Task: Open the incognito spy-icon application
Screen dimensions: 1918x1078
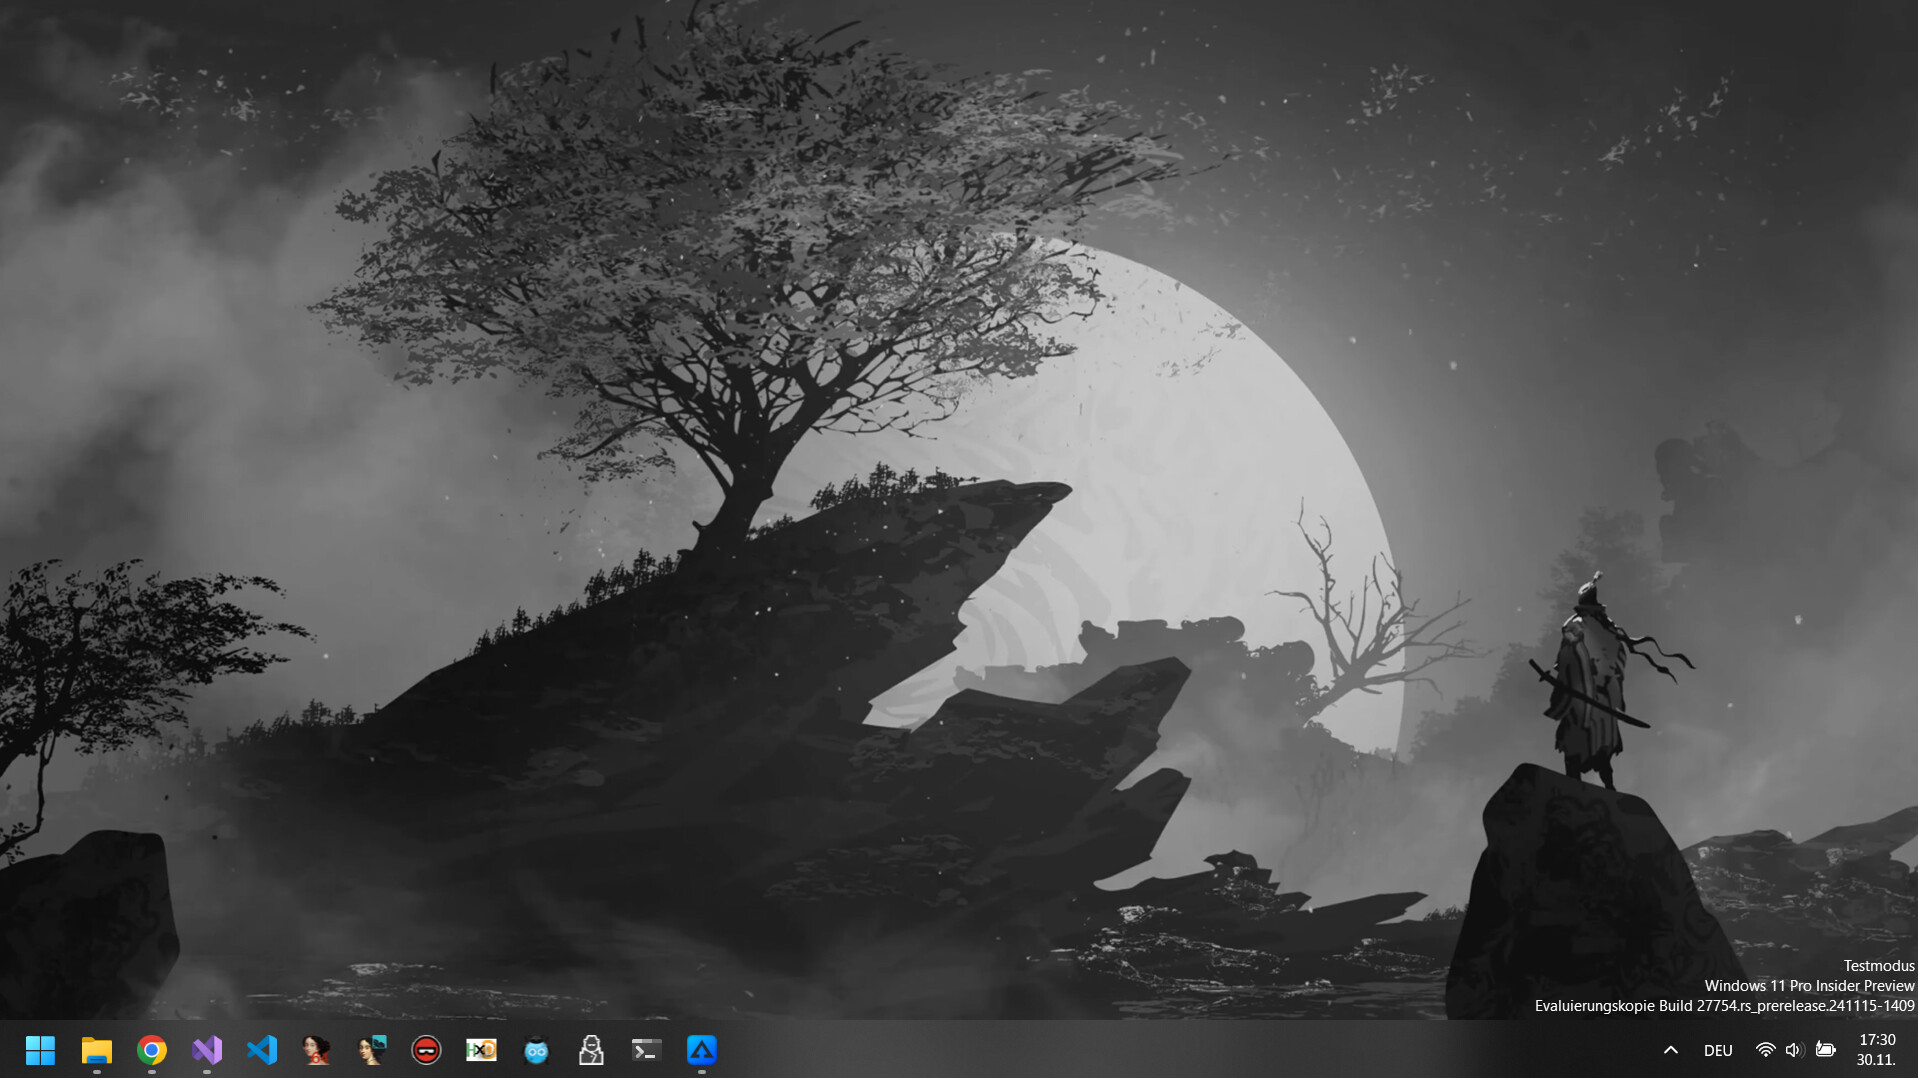Action: (591, 1050)
